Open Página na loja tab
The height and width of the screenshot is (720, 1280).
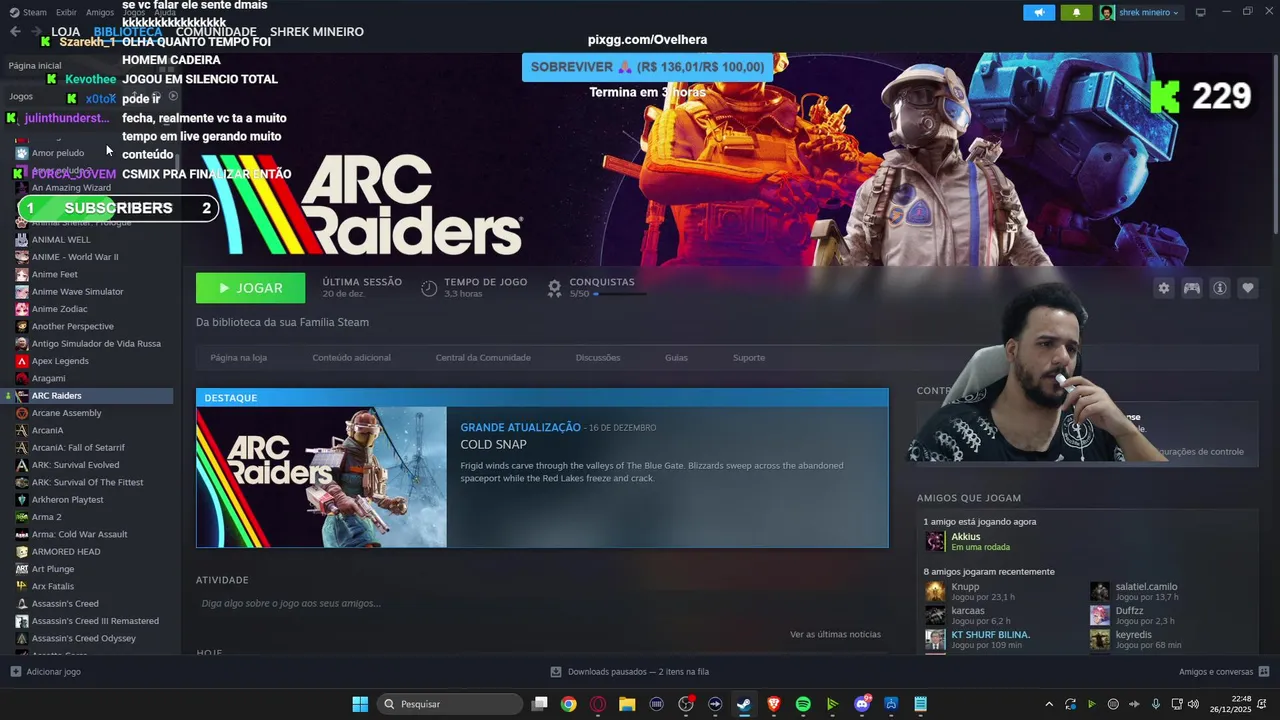(238, 357)
